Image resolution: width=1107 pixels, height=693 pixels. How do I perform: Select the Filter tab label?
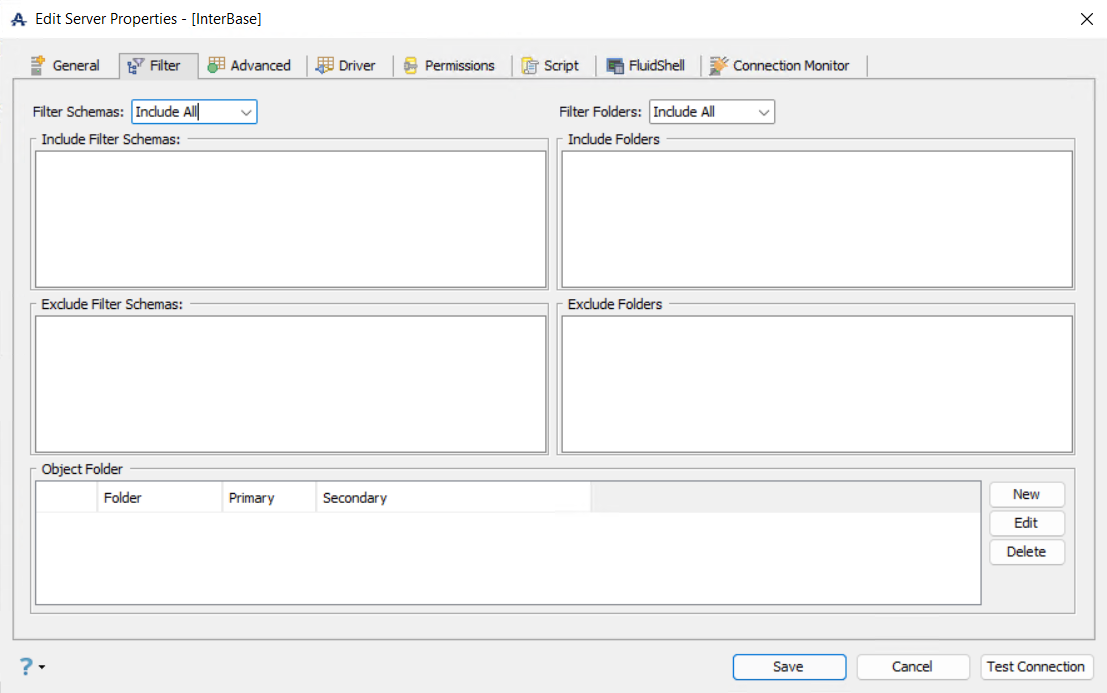click(164, 66)
